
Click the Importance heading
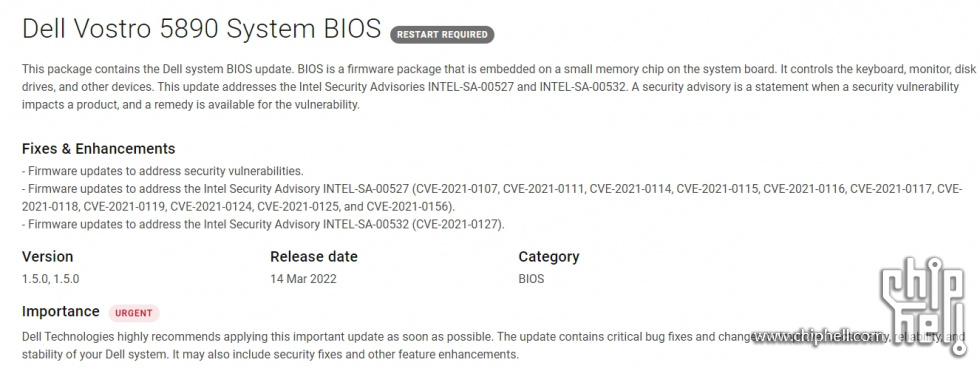coord(61,311)
